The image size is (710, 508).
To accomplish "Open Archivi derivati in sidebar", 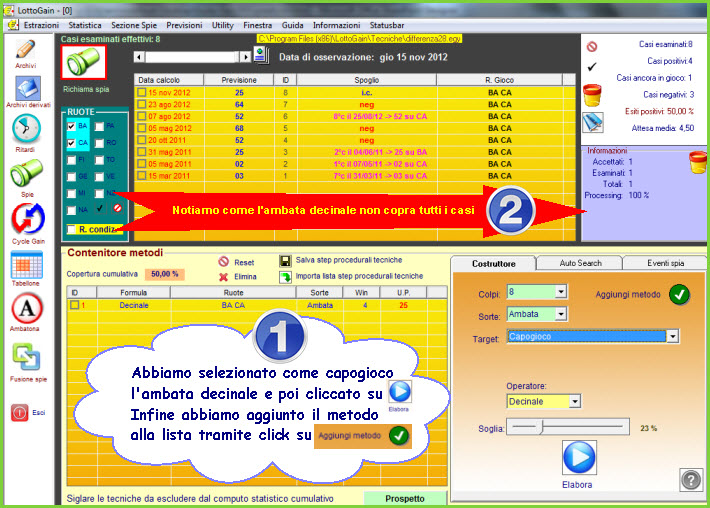I will point(28,88).
